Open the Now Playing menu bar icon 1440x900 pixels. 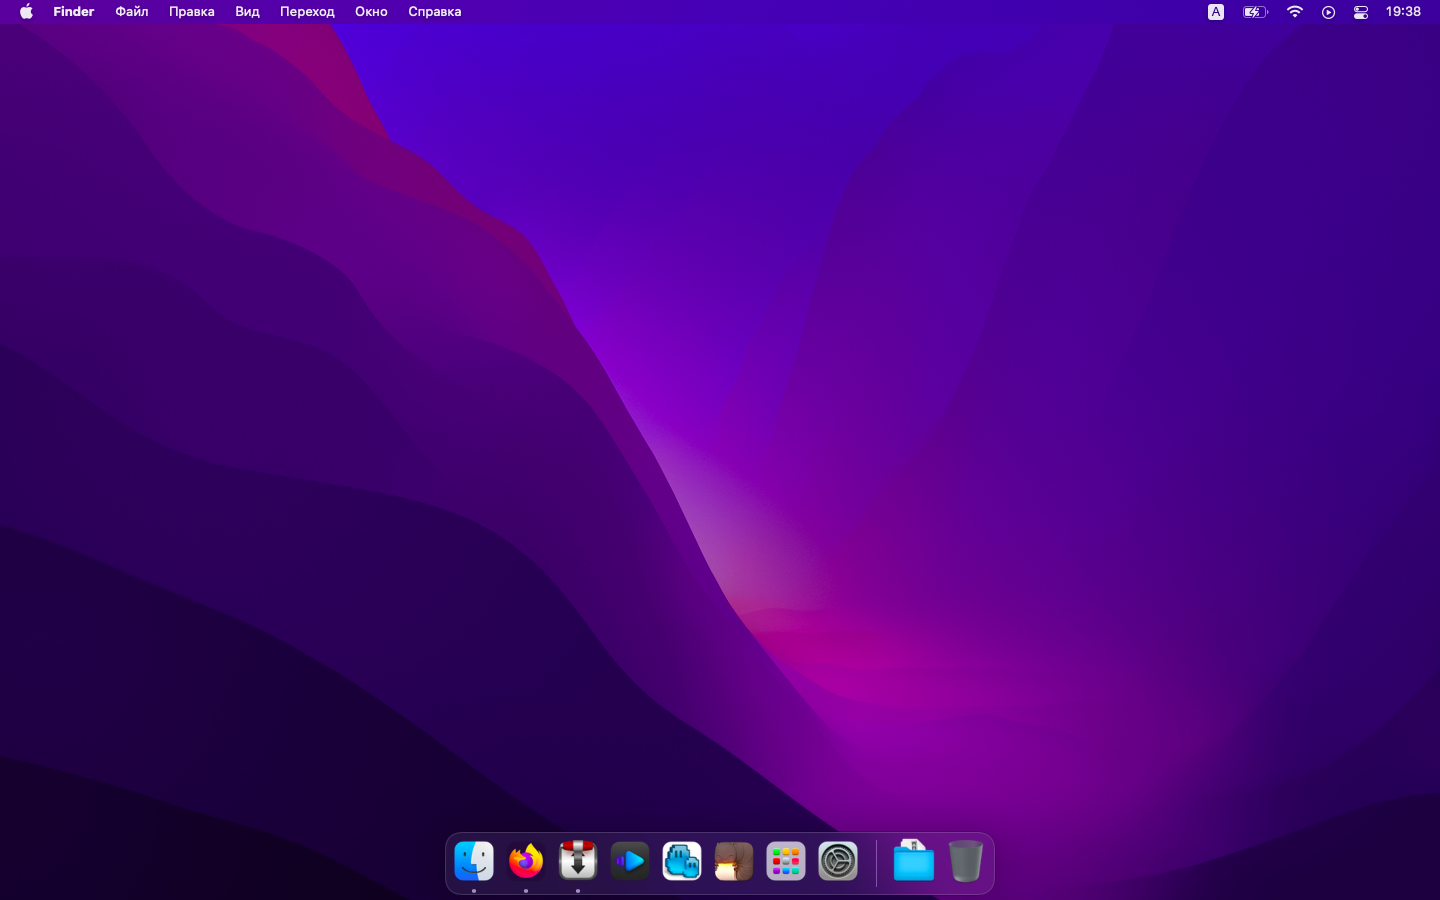(1328, 12)
